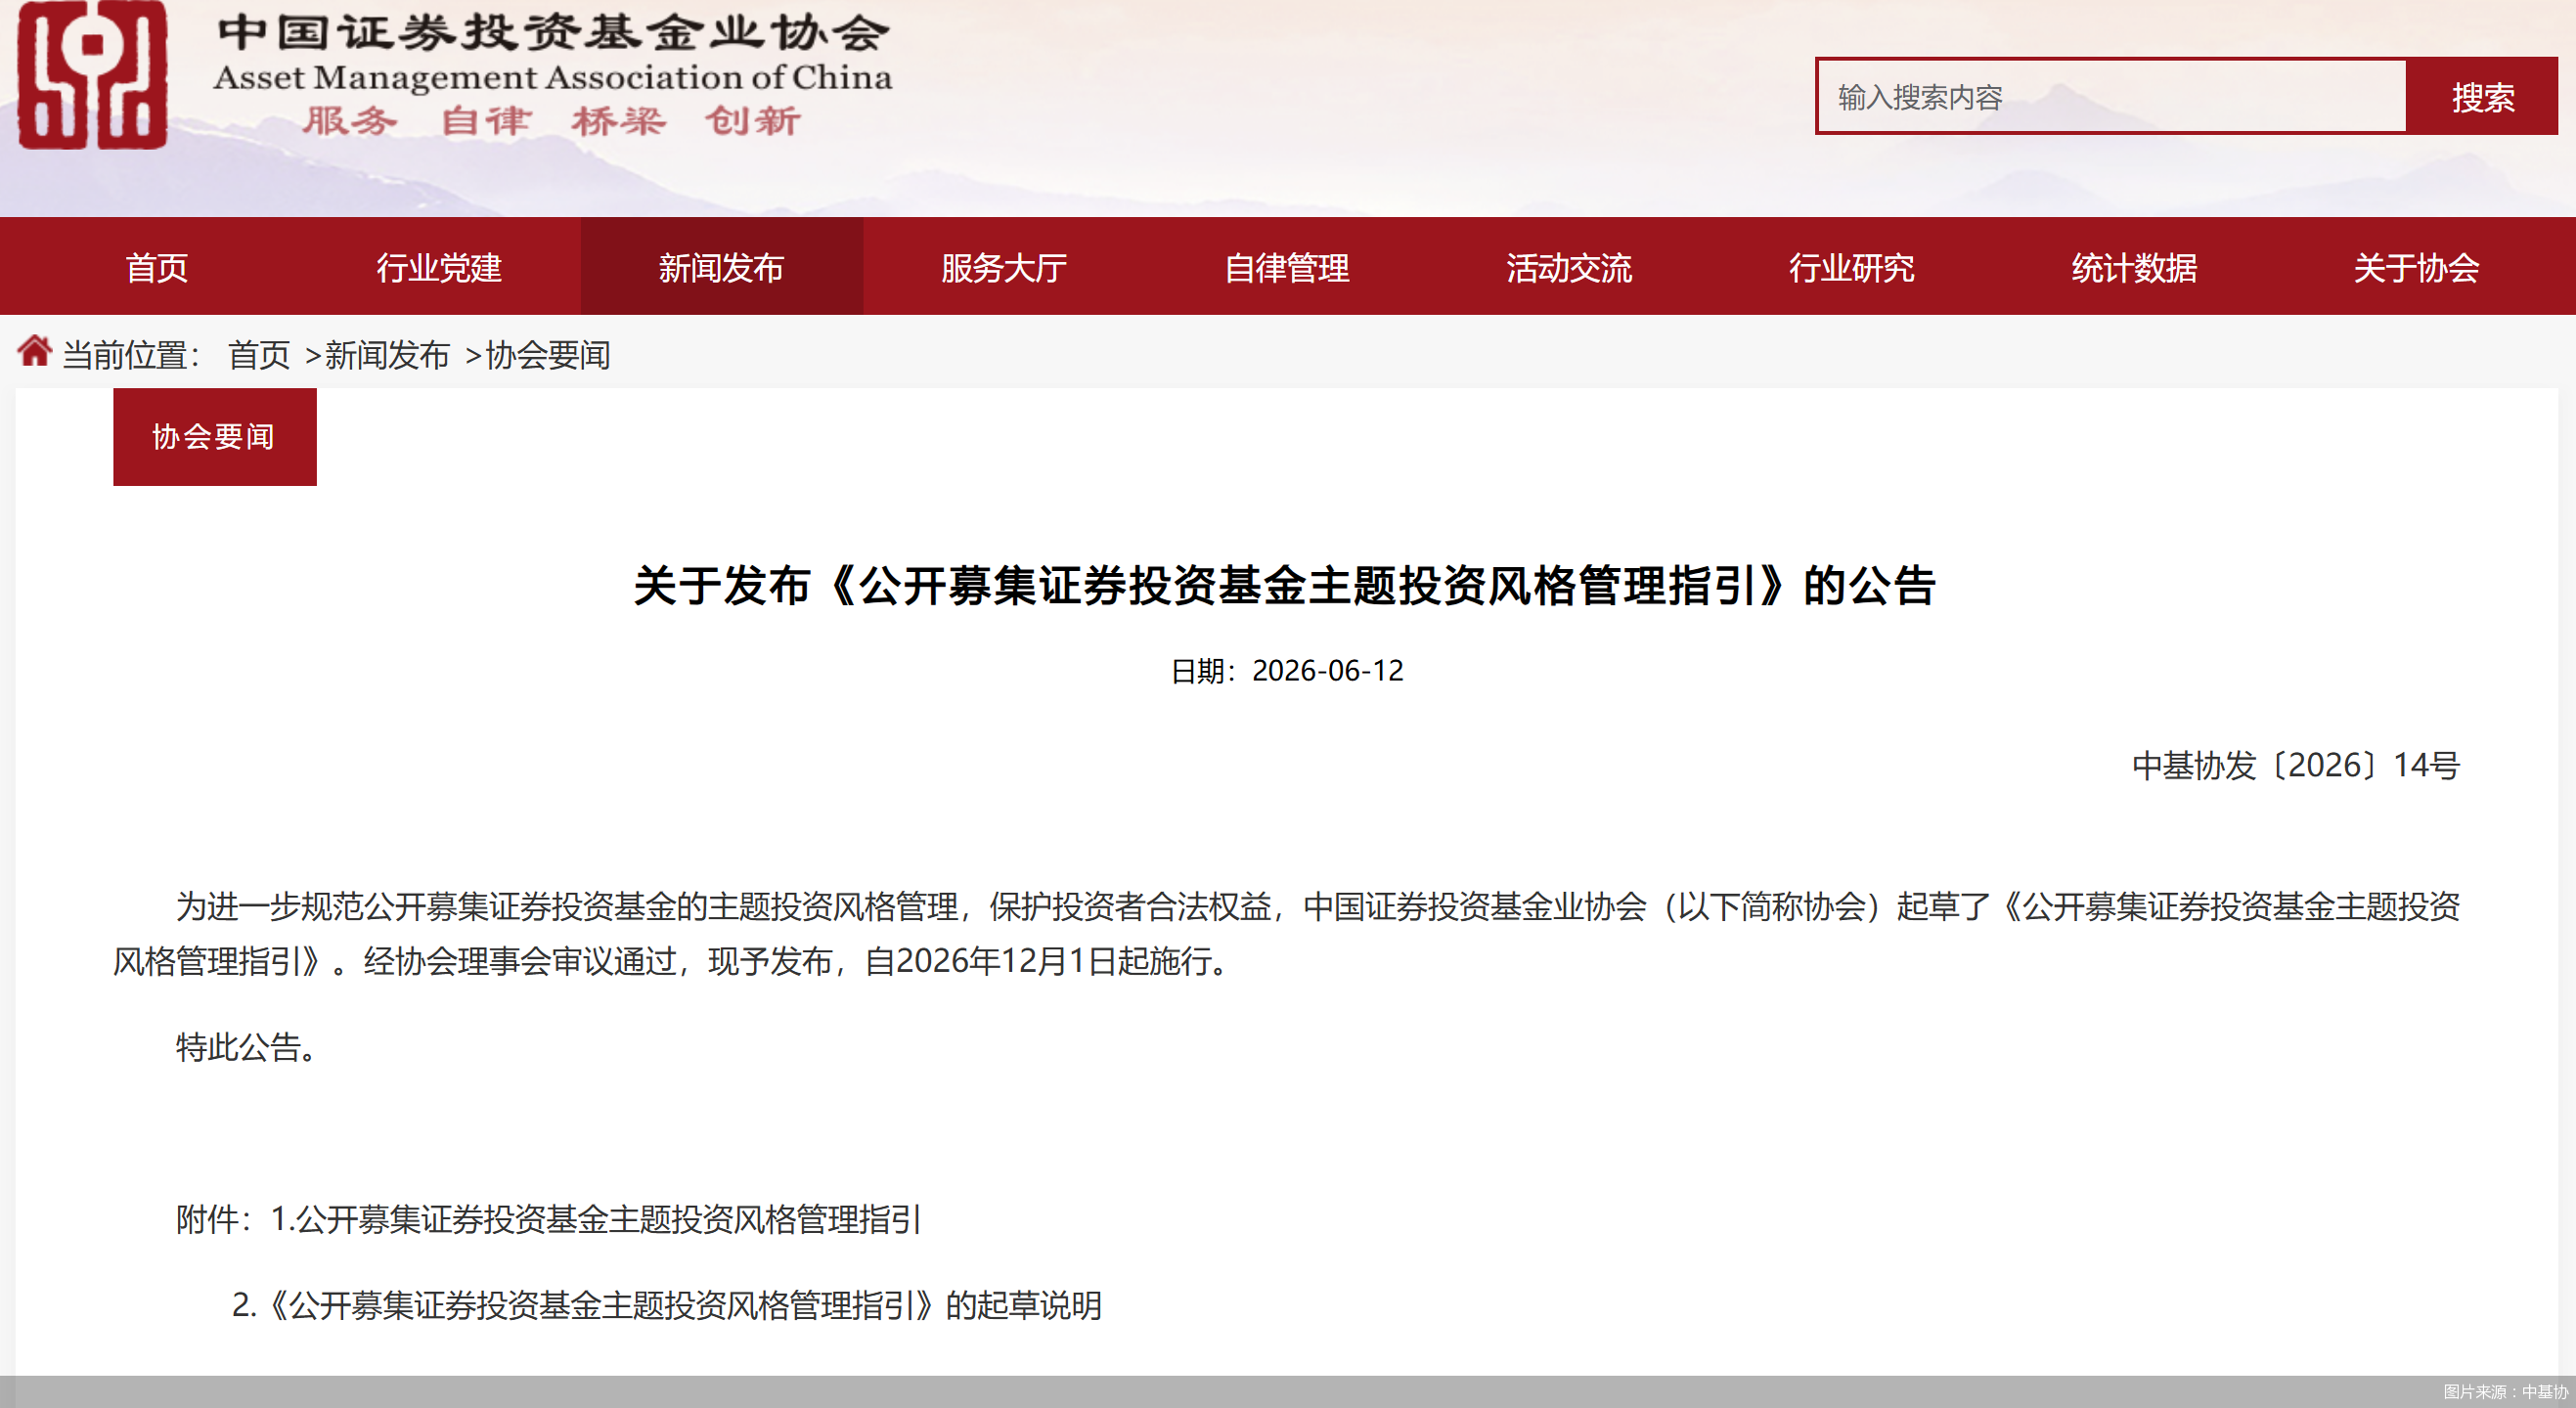Select the red 协会要闻 section tab
This screenshot has width=2576, height=1408.
[x=215, y=437]
